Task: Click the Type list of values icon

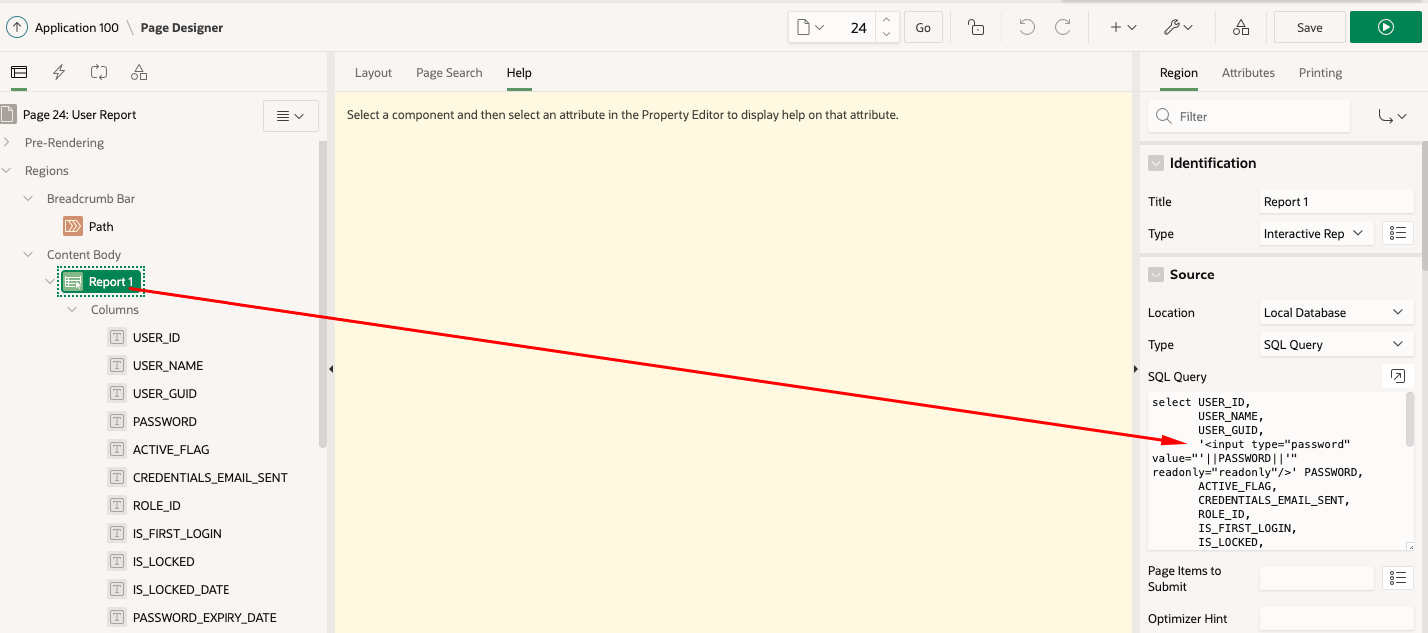Action: (x=1398, y=234)
